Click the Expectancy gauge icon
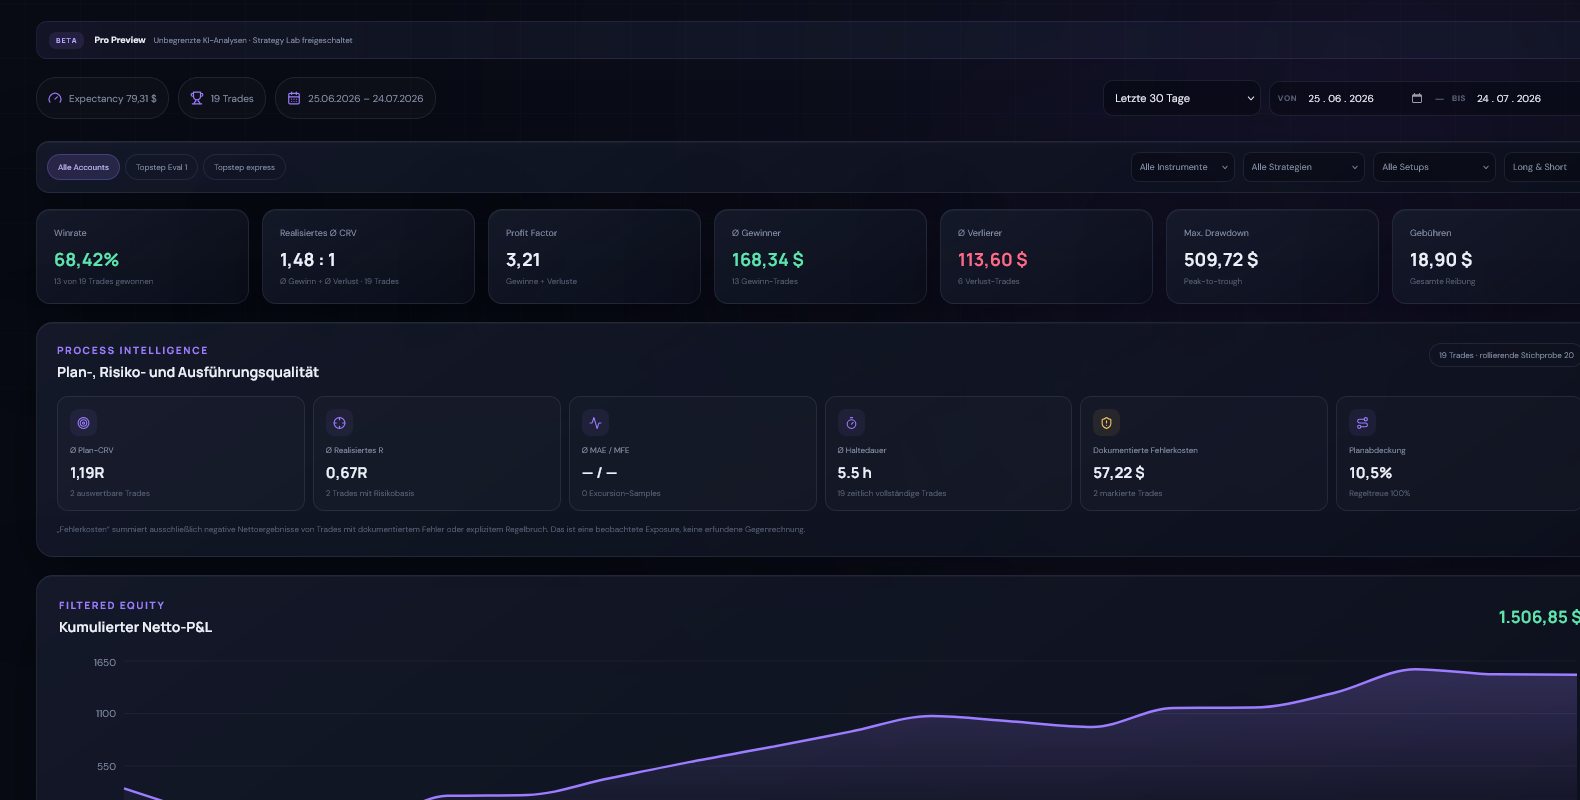 tap(55, 98)
